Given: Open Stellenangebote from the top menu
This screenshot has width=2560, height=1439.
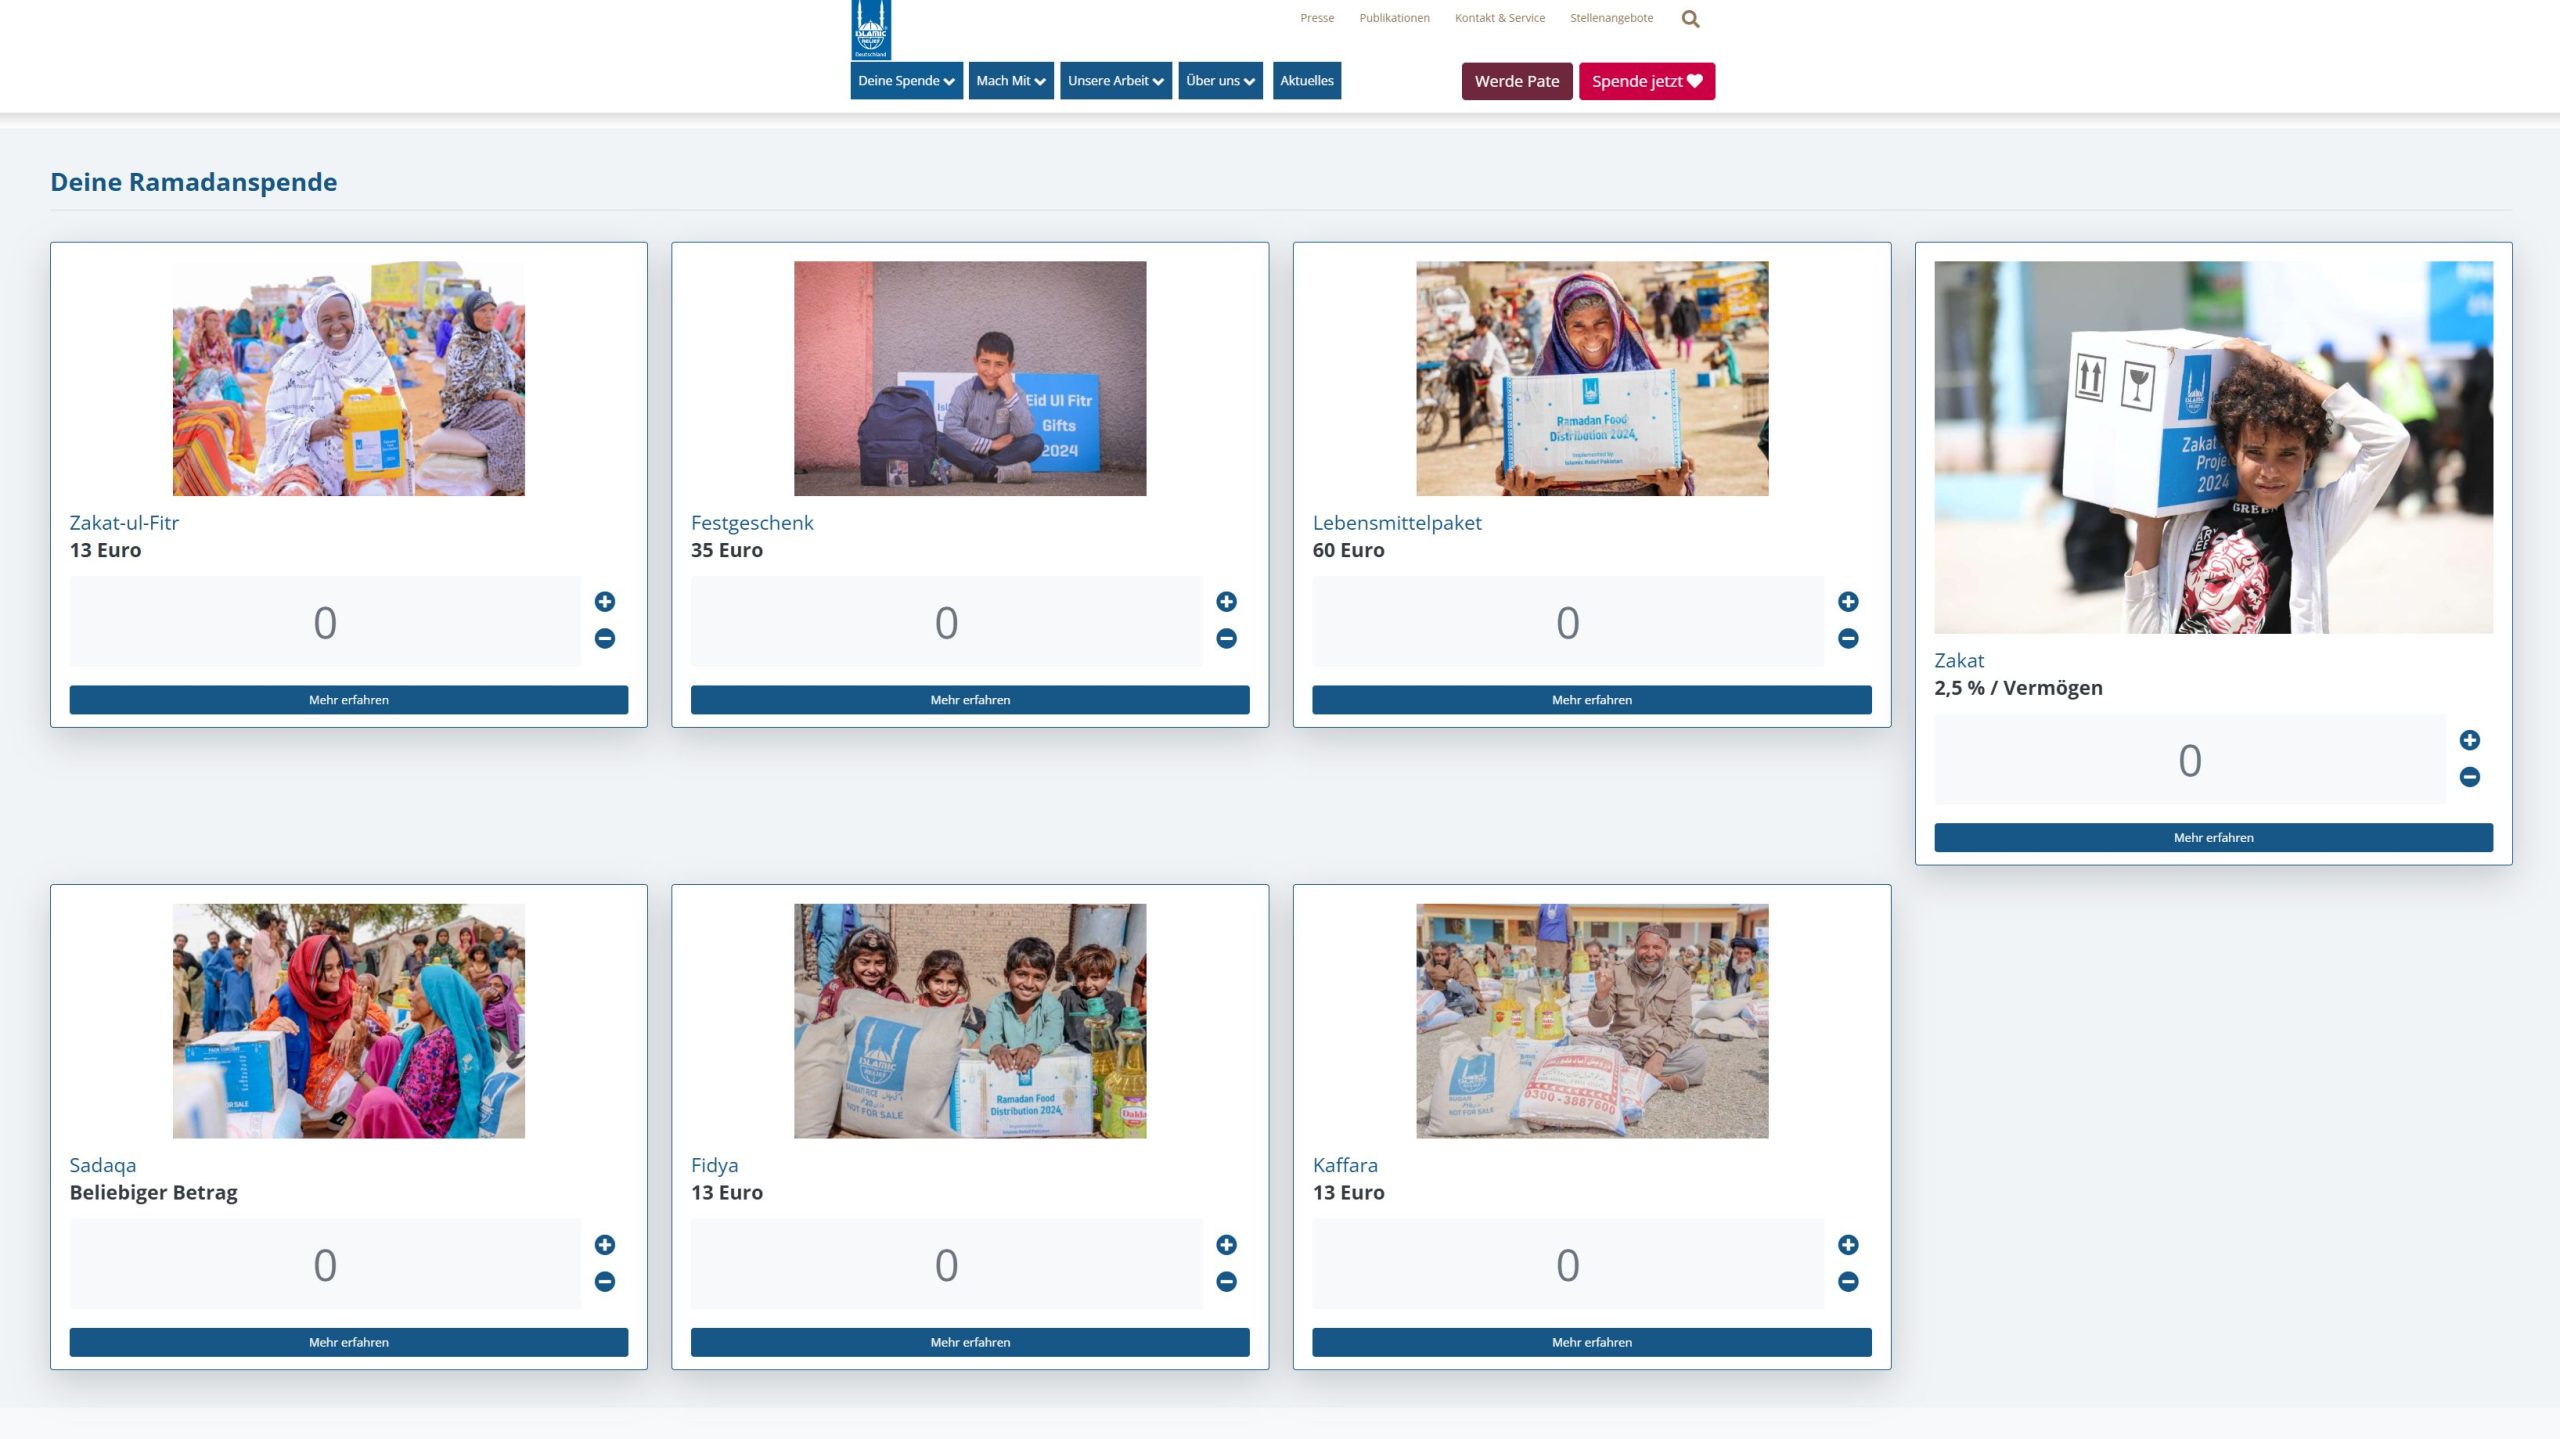Looking at the screenshot, I should tap(1610, 17).
